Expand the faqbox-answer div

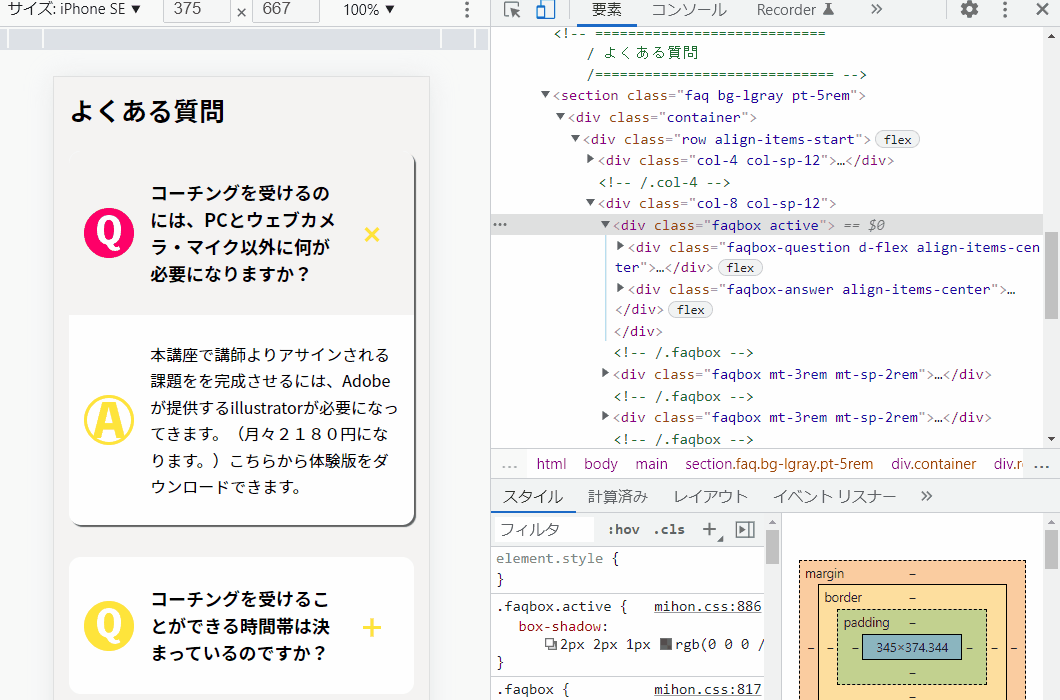[620, 289]
